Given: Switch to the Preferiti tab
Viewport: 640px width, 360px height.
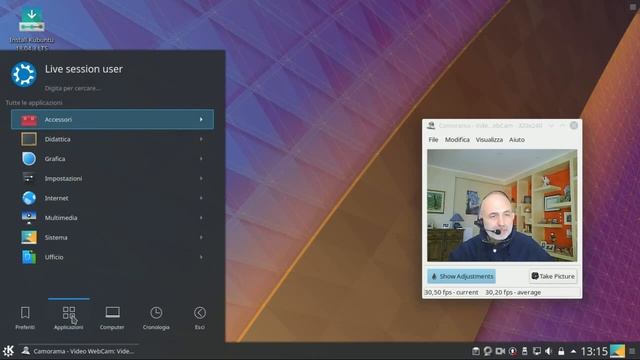Looking at the screenshot, I should pos(25,318).
